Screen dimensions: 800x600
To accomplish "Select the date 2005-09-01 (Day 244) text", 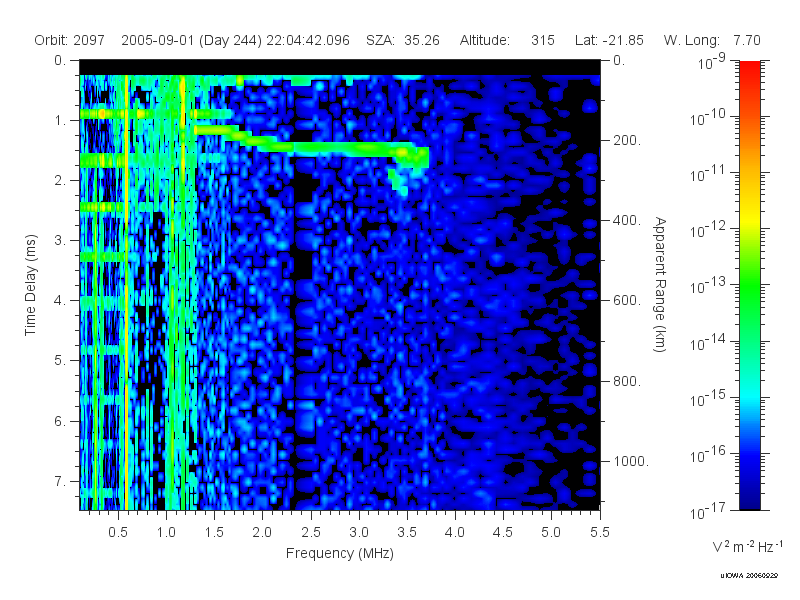I will pos(192,41).
